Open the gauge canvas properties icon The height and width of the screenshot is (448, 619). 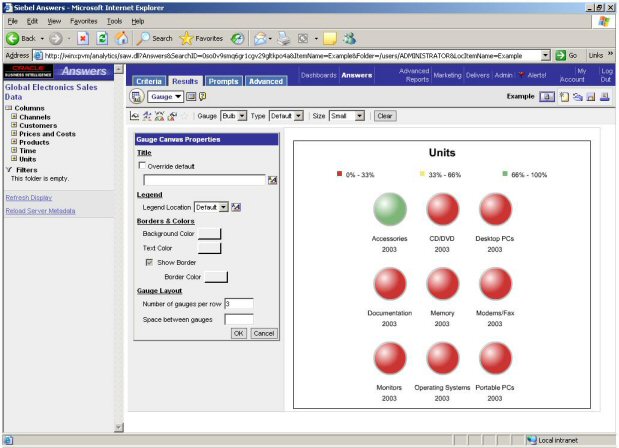click(x=134, y=116)
